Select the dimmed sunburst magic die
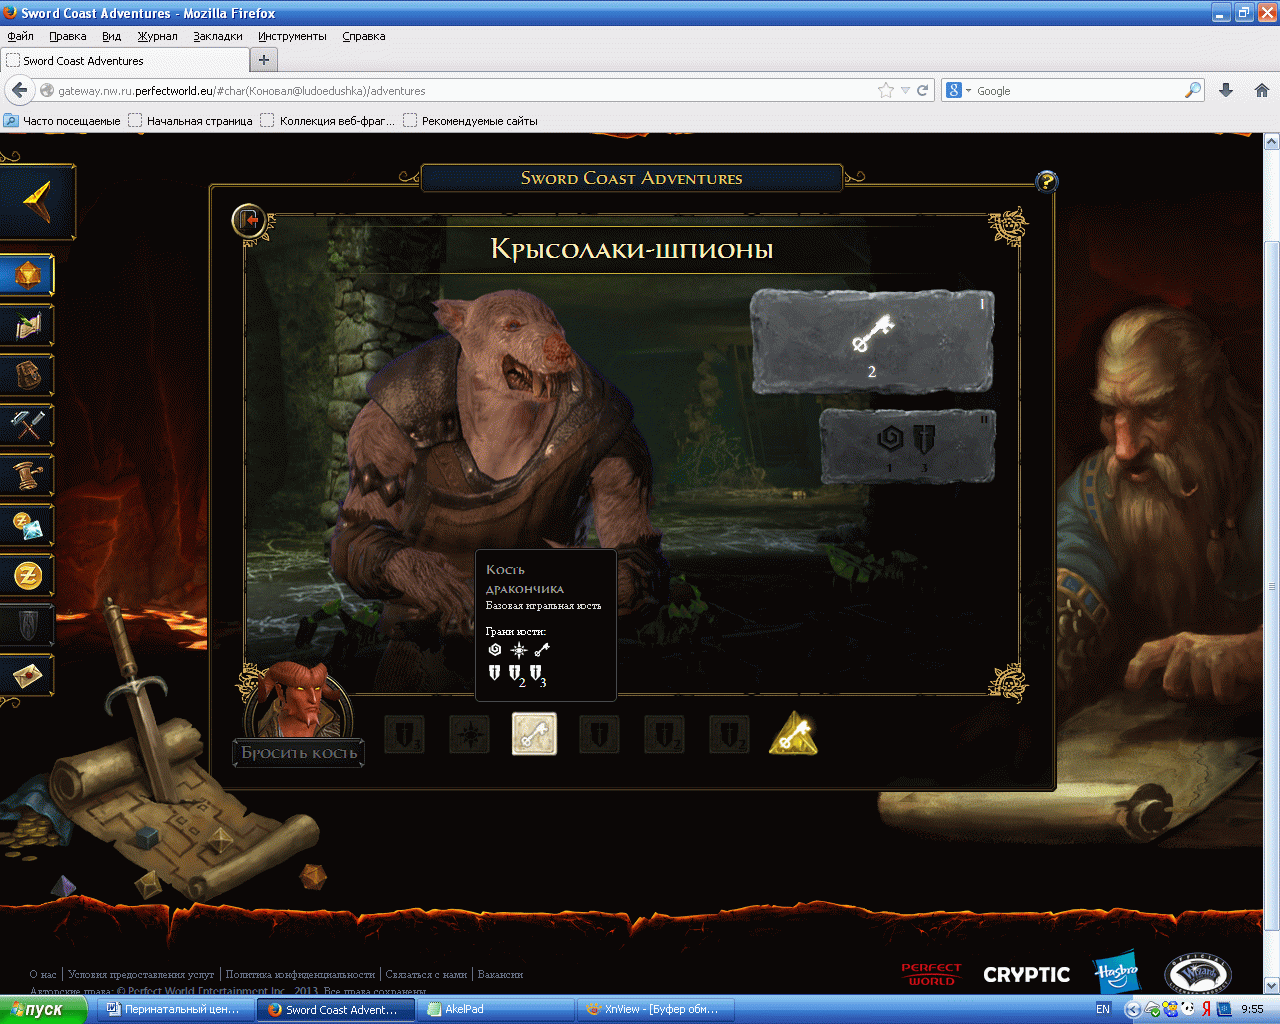This screenshot has width=1280, height=1024. click(469, 735)
